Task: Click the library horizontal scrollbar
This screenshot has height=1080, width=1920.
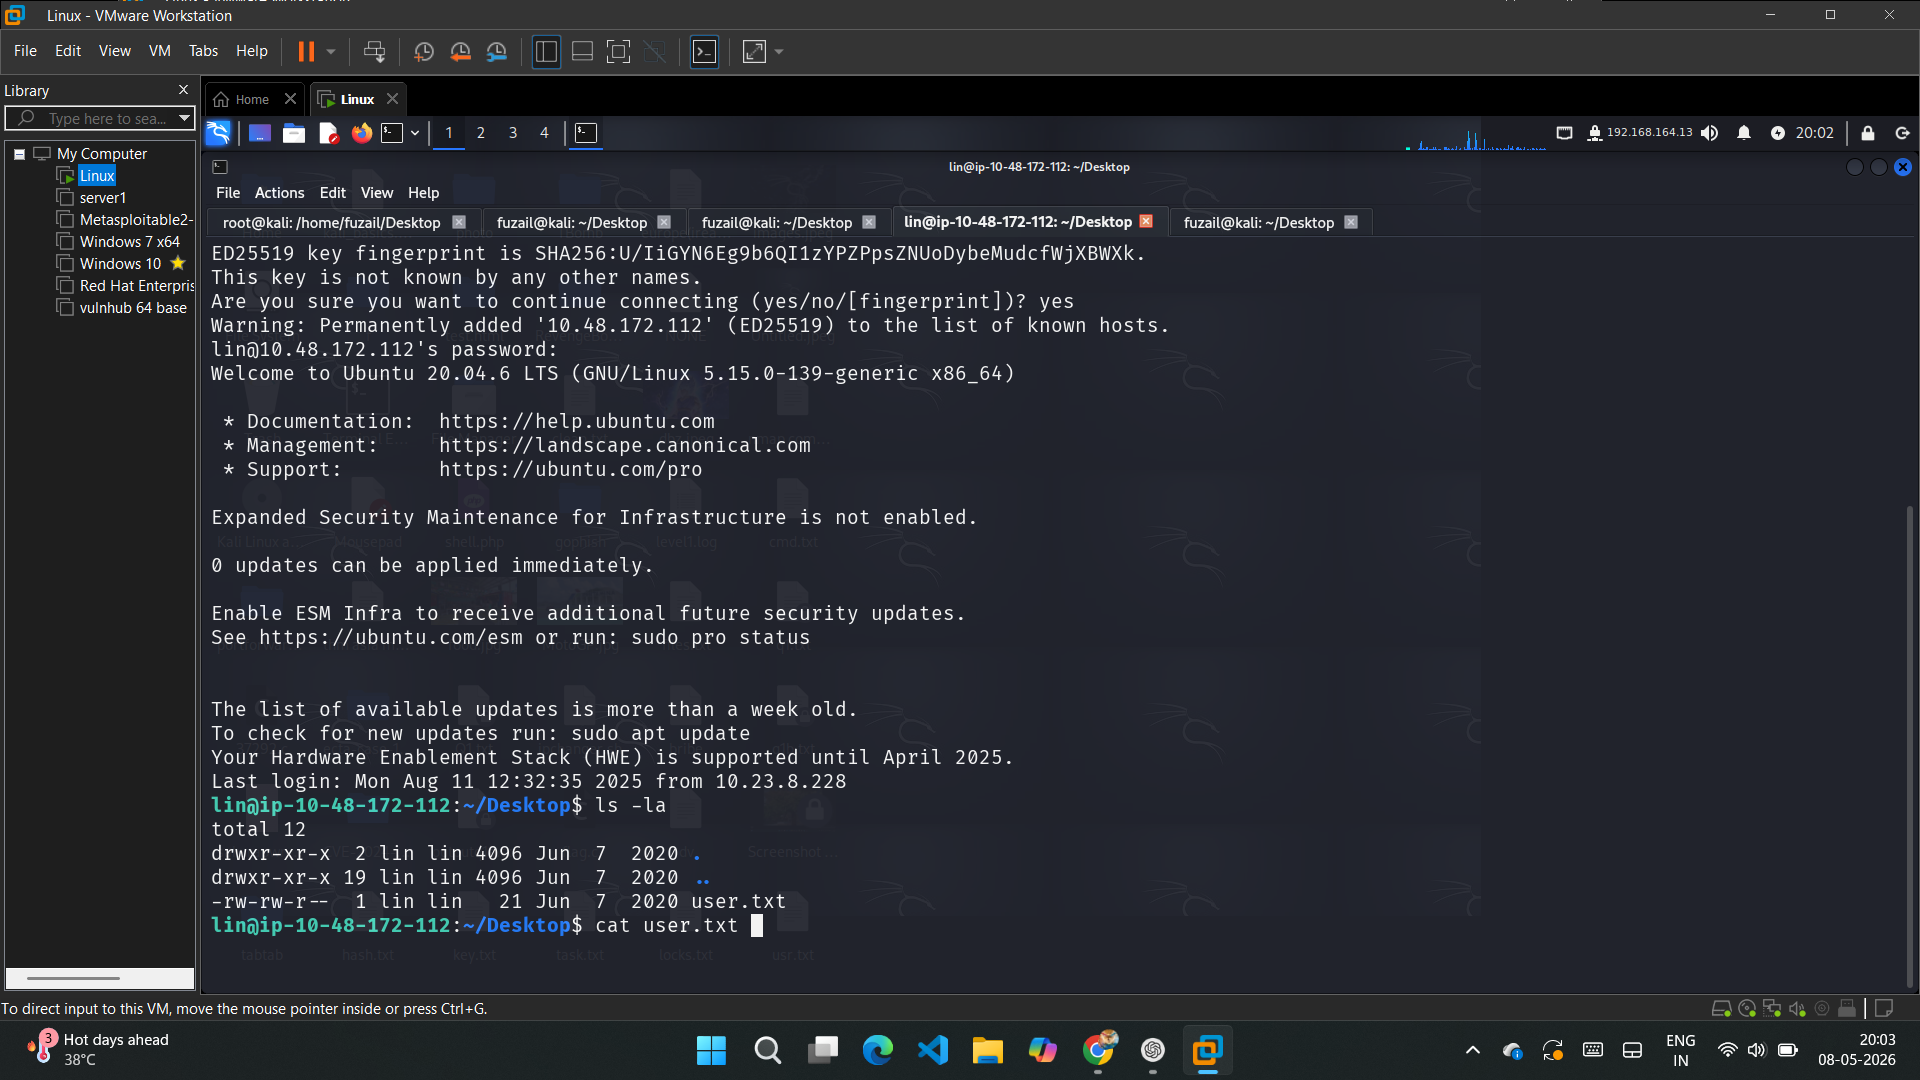Action: 73,978
